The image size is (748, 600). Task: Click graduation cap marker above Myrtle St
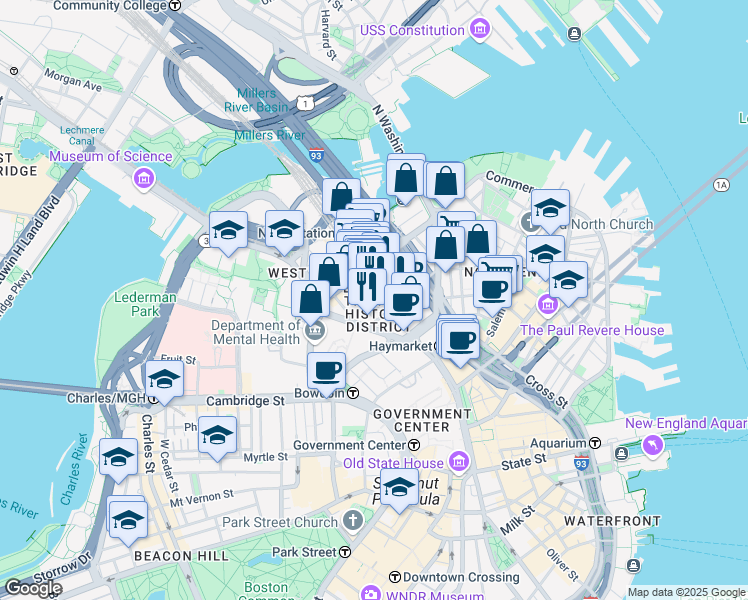tap(217, 436)
